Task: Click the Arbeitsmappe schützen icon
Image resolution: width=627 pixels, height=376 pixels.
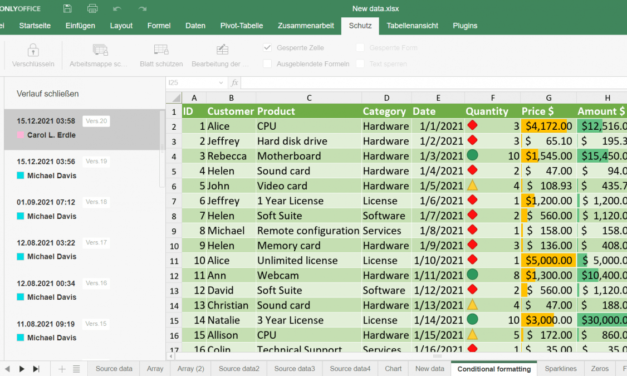Action: pos(100,50)
